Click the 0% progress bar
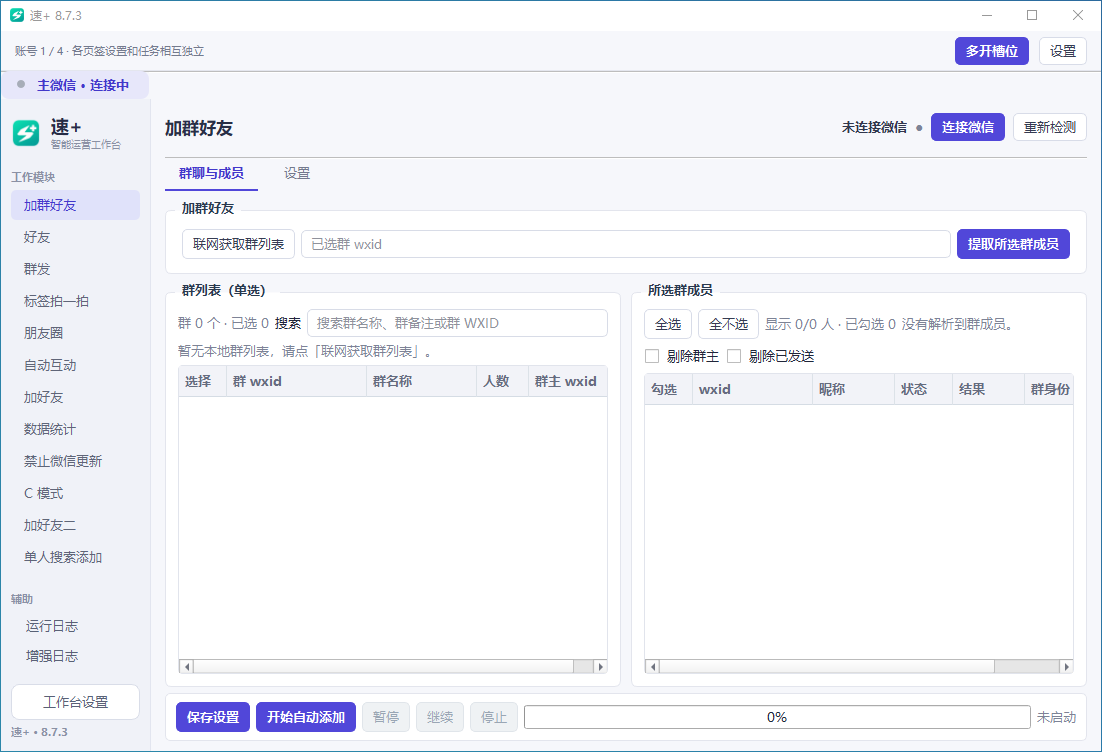Image resolution: width=1102 pixels, height=752 pixels. (777, 717)
